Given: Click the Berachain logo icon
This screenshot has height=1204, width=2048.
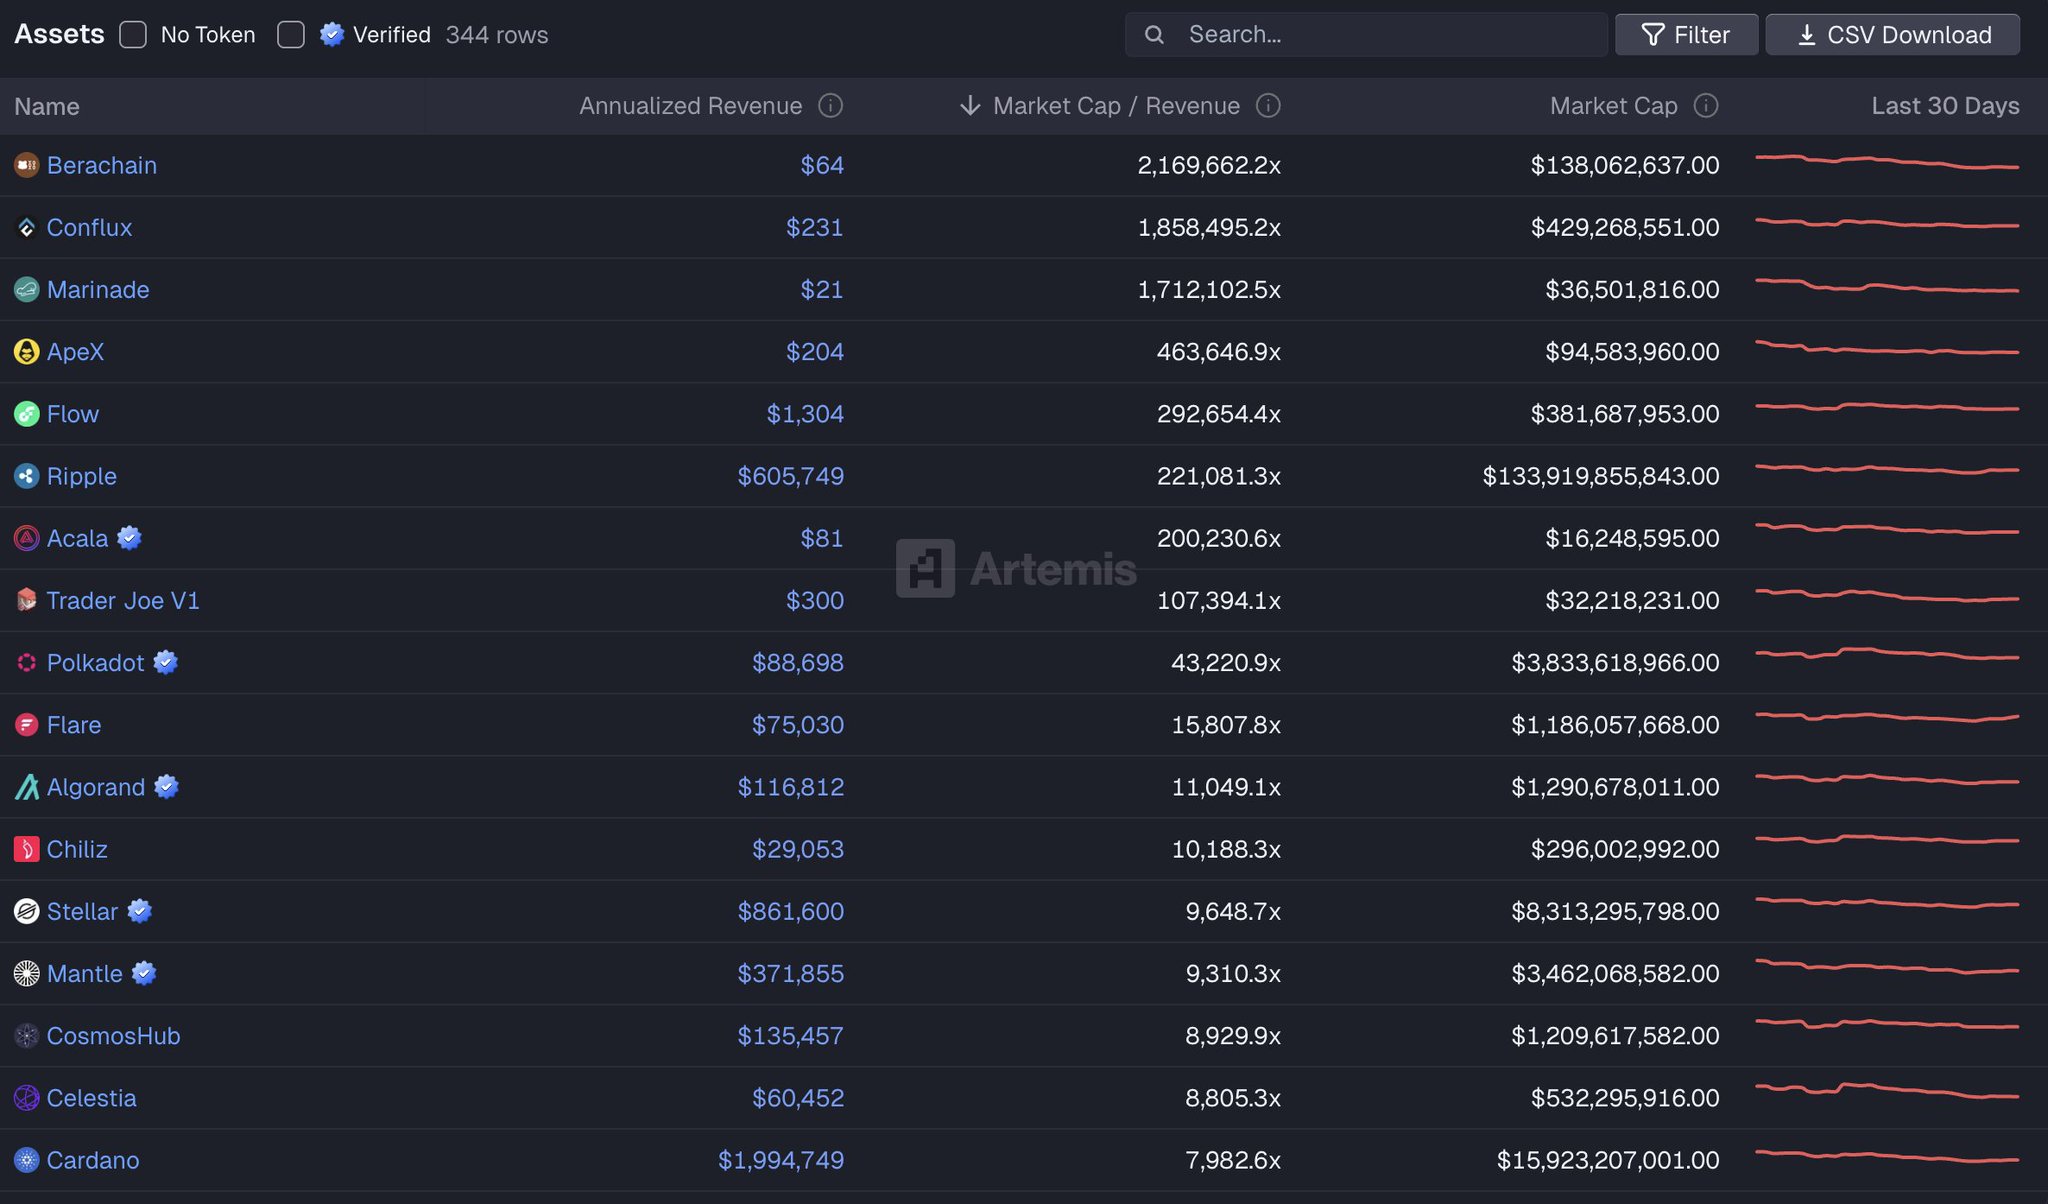Looking at the screenshot, I should [27, 165].
